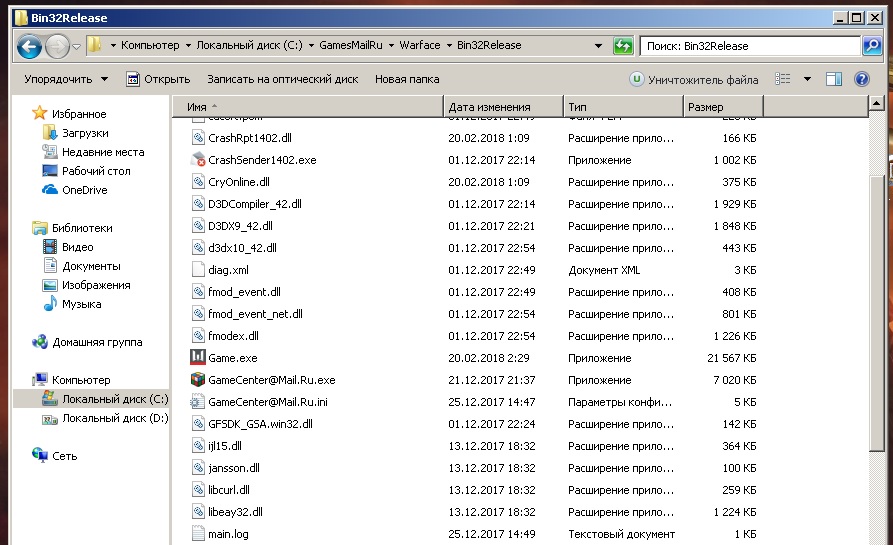
Task: Click the Game.exe Warface icon
Action: coord(198,358)
